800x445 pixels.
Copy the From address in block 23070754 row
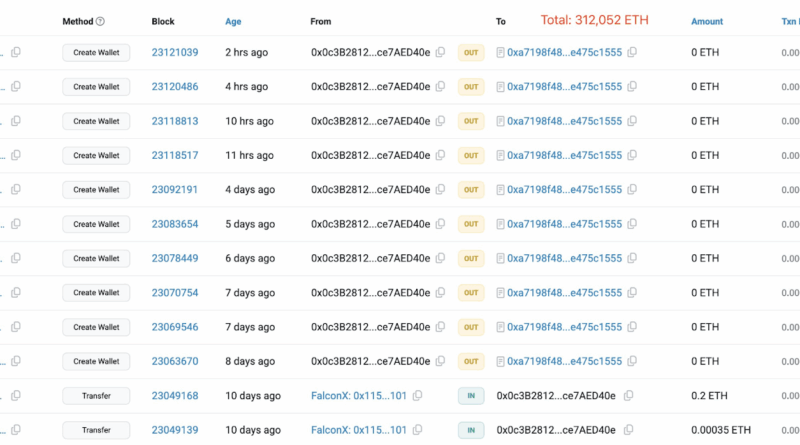(440, 292)
